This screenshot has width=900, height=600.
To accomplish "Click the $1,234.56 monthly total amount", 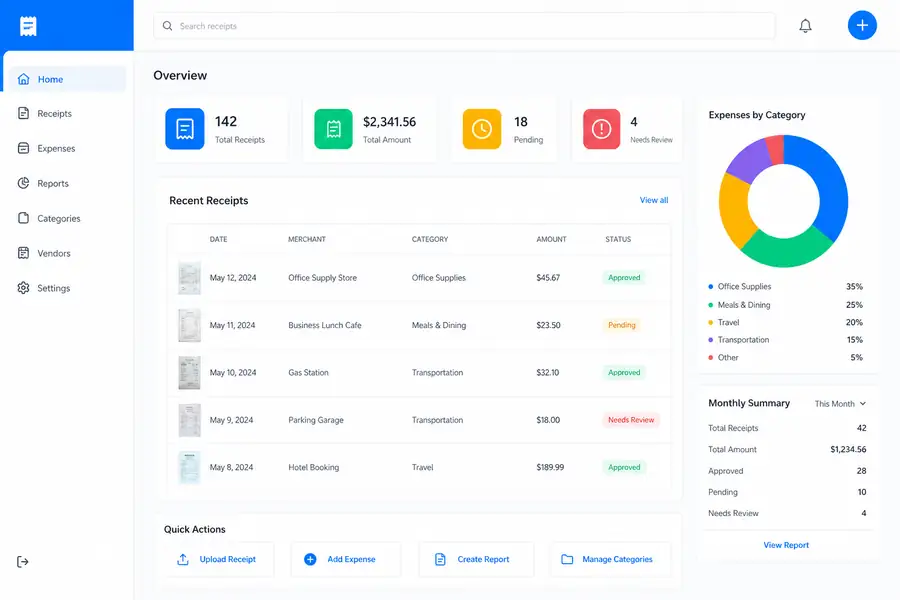I will point(848,449).
